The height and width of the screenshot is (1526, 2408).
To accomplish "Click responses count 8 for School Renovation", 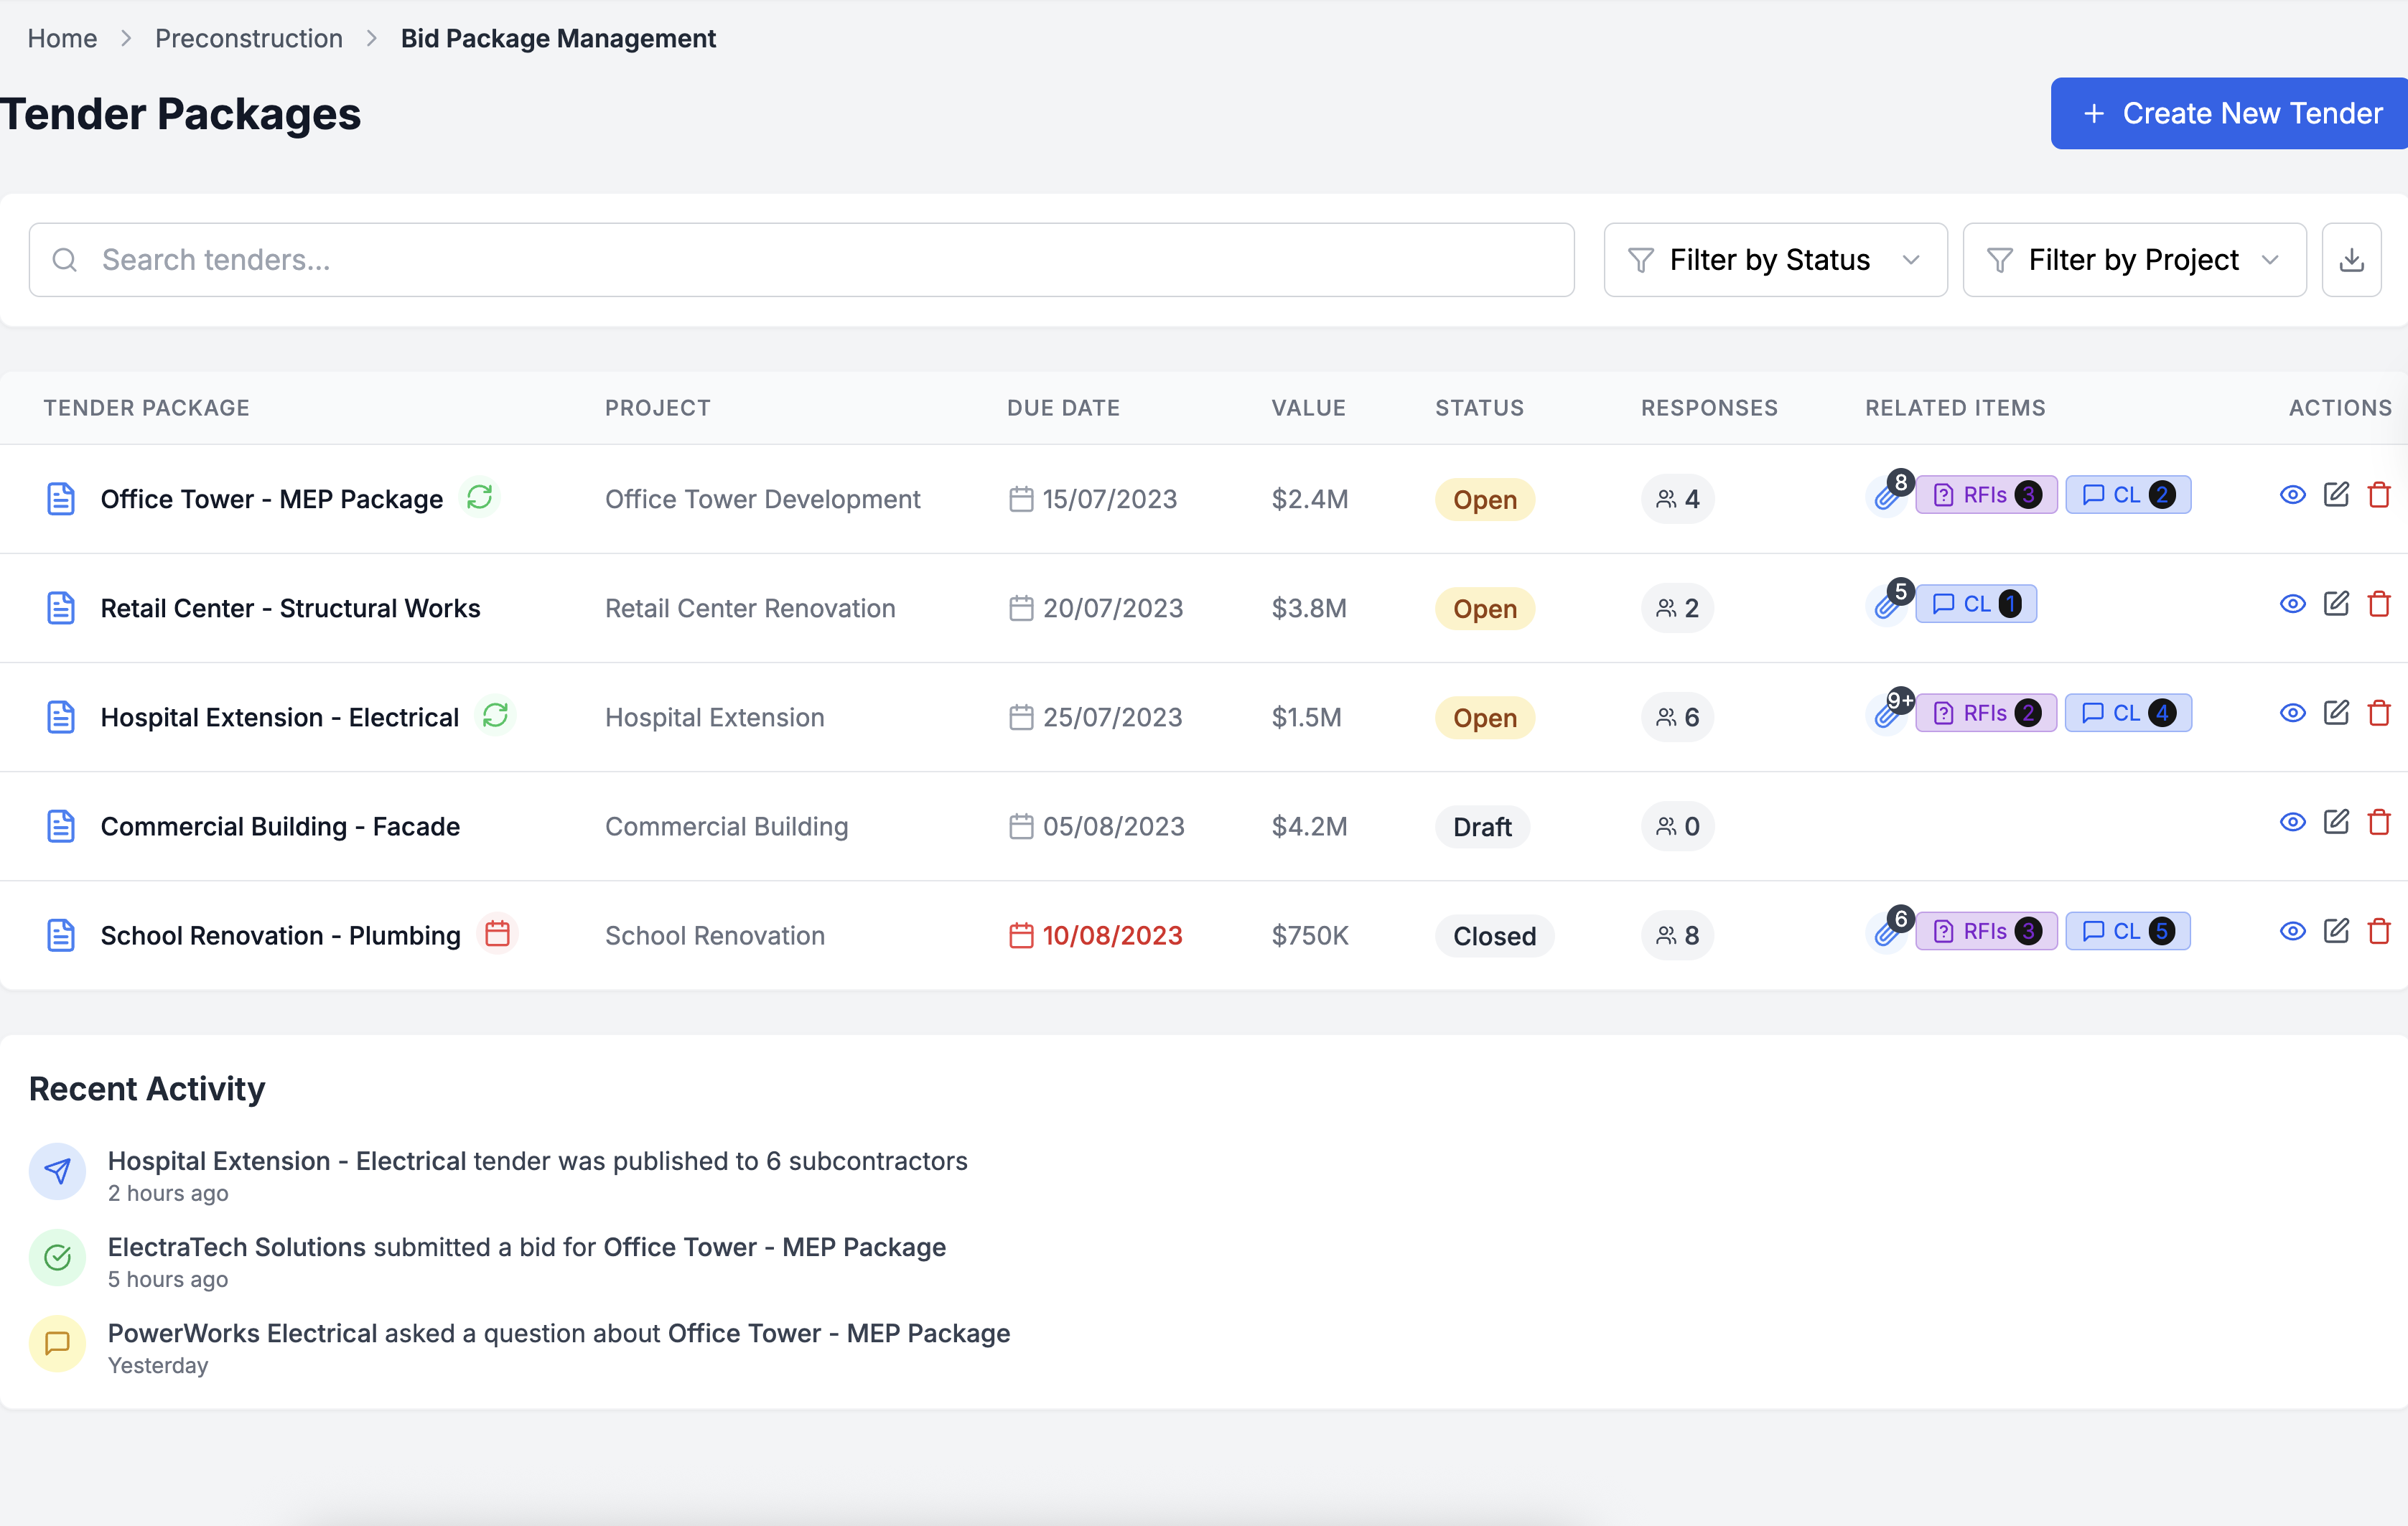I will click(1677, 935).
